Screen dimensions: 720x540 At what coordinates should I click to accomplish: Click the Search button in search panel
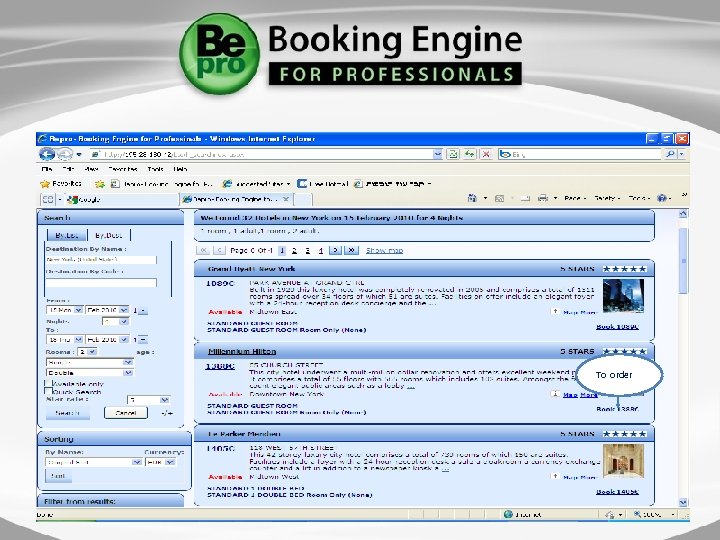click(68, 413)
